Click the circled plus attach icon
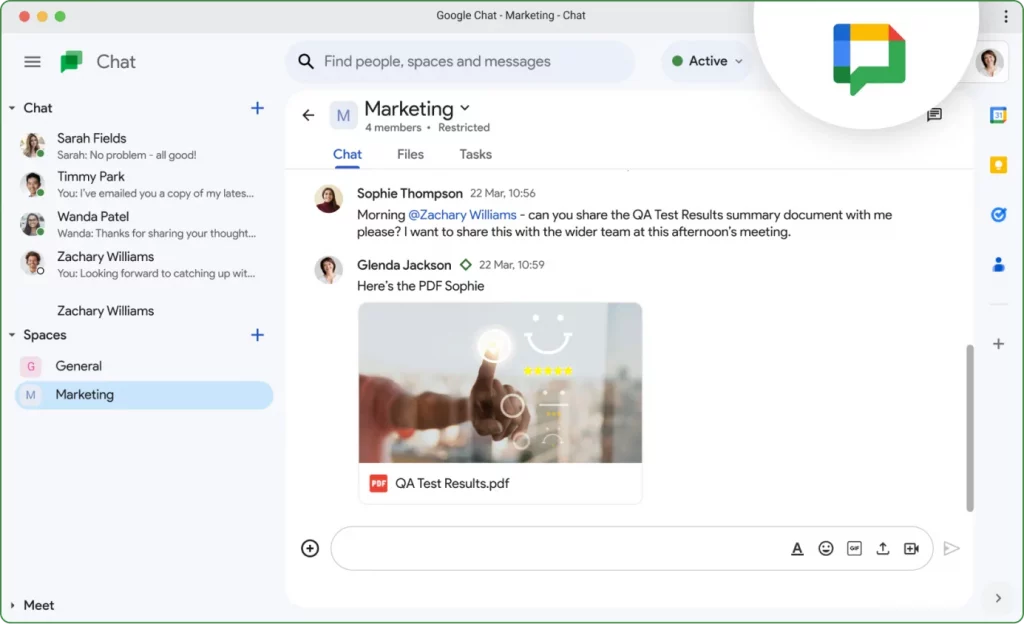Viewport: 1024px width, 624px height. coord(310,548)
